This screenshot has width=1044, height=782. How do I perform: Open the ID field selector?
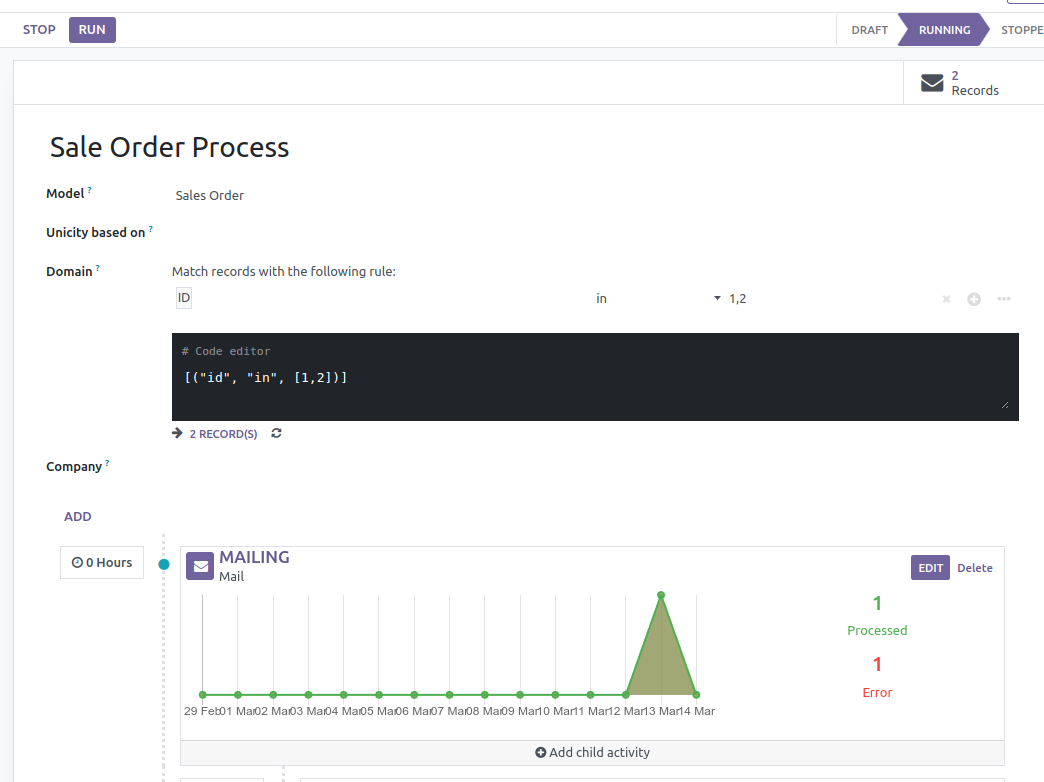click(x=184, y=298)
